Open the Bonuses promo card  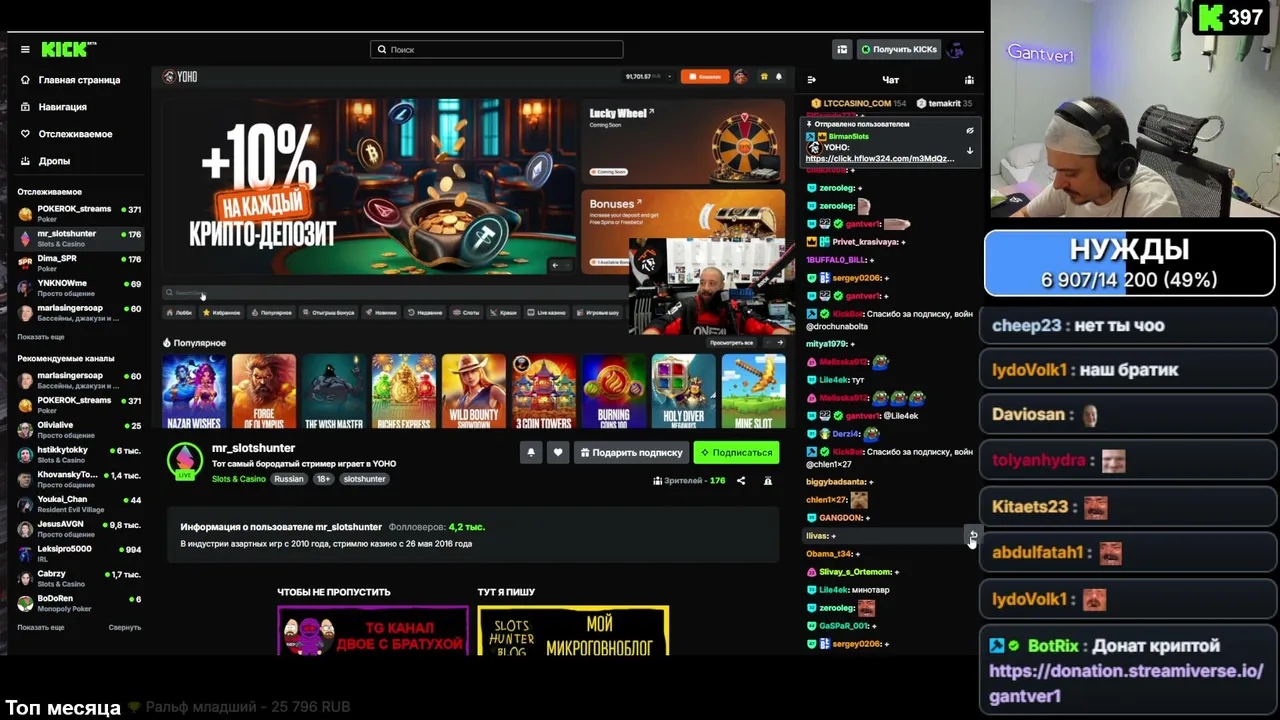pyautogui.click(x=683, y=230)
